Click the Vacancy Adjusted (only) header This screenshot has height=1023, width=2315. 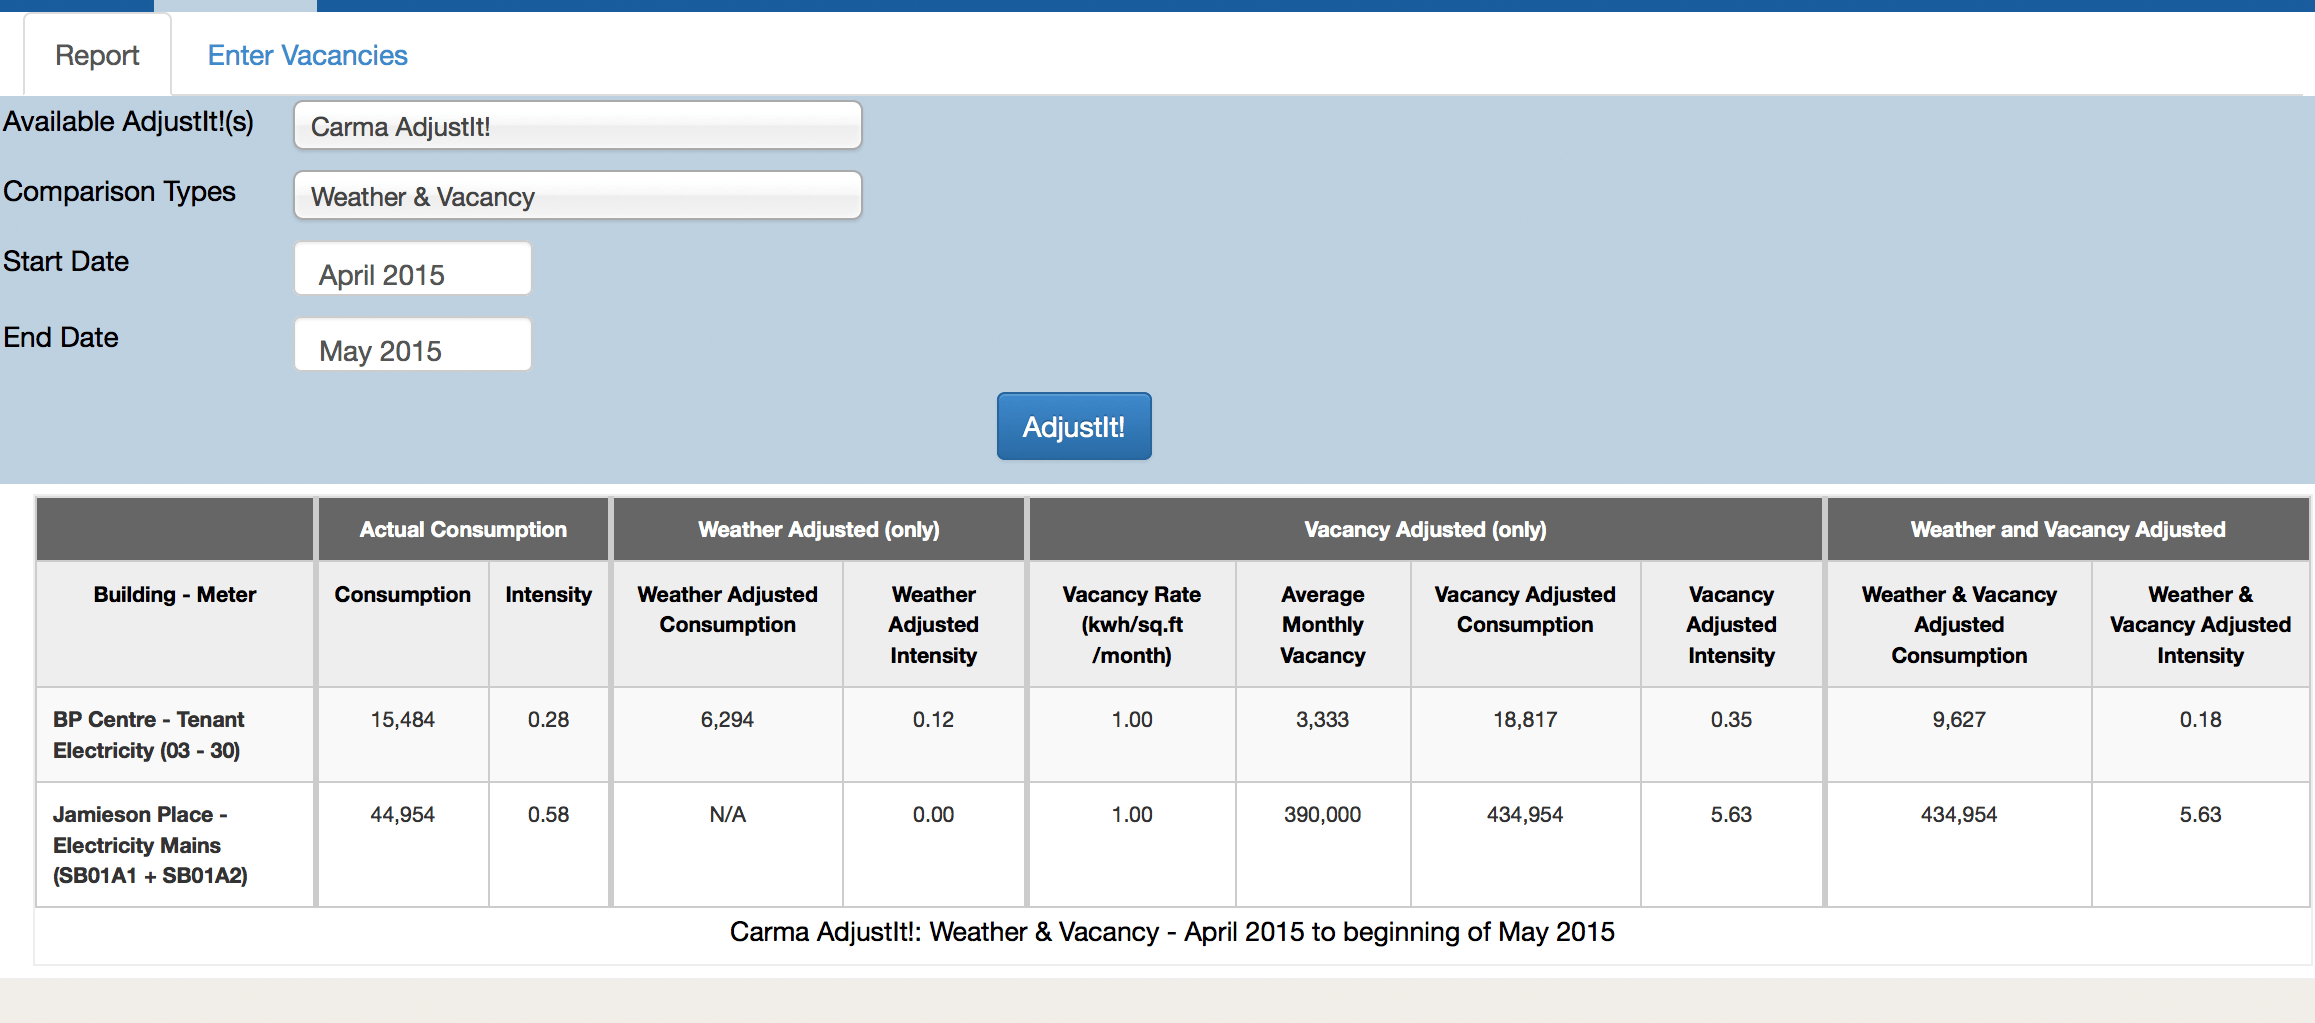click(1424, 529)
